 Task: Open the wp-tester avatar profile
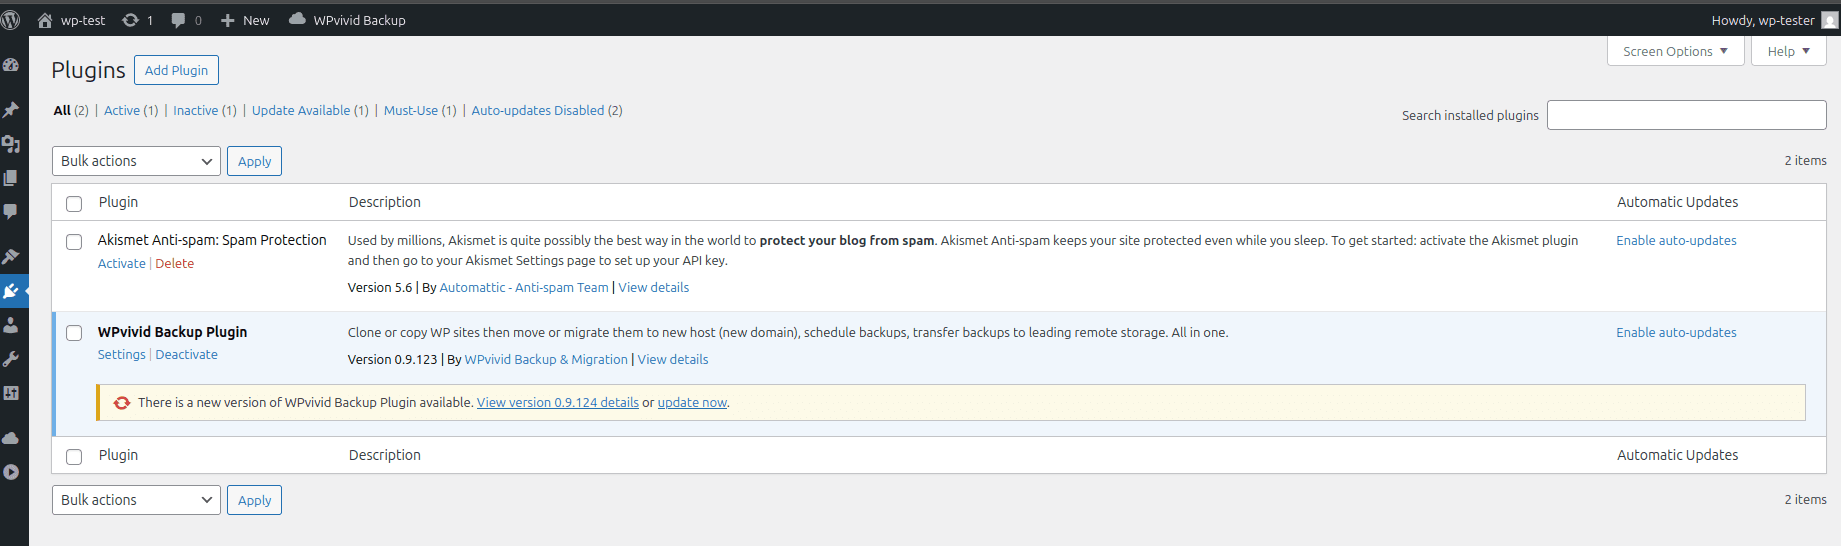coord(1830,20)
